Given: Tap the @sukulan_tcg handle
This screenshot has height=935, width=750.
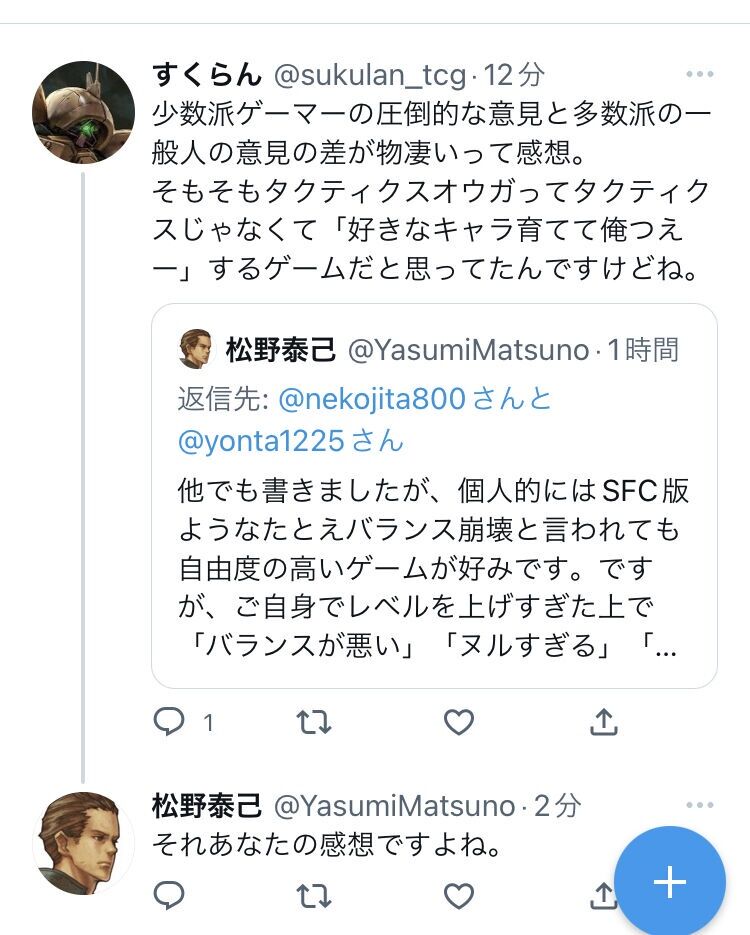Looking at the screenshot, I should [x=370, y=75].
